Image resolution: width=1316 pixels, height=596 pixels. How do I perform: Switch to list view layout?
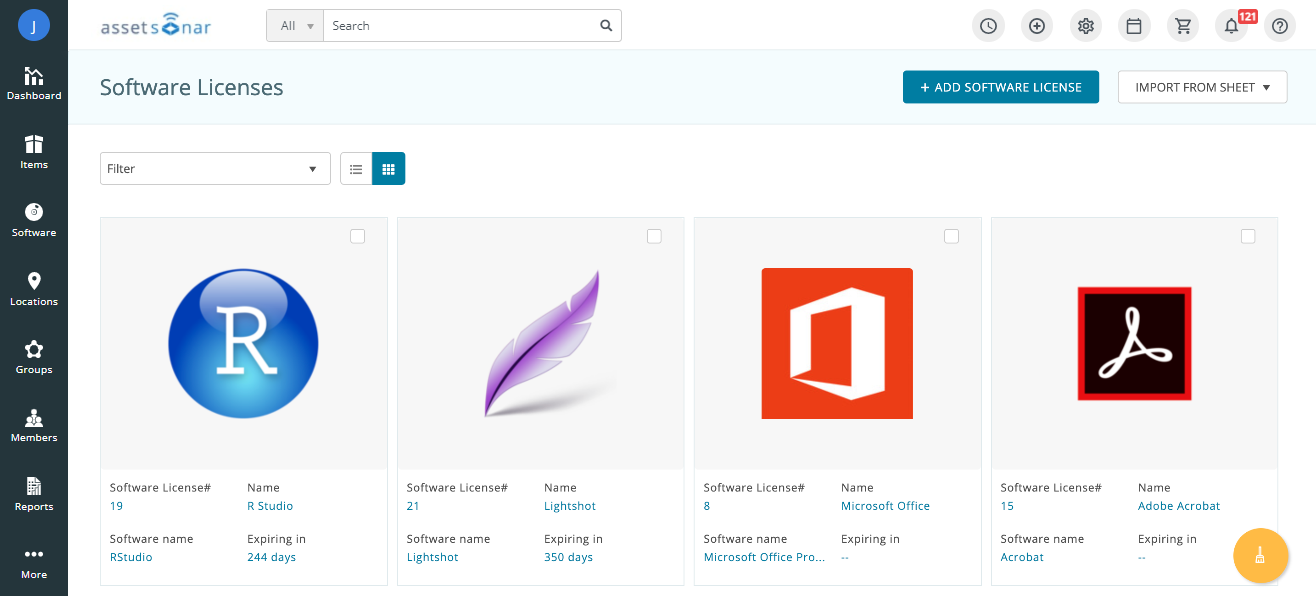coord(356,169)
